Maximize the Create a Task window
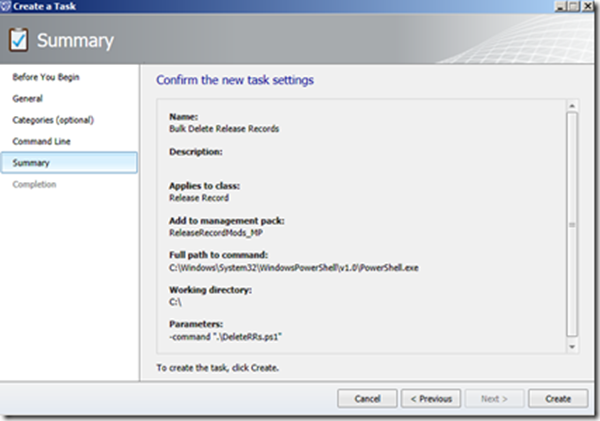 574,6
